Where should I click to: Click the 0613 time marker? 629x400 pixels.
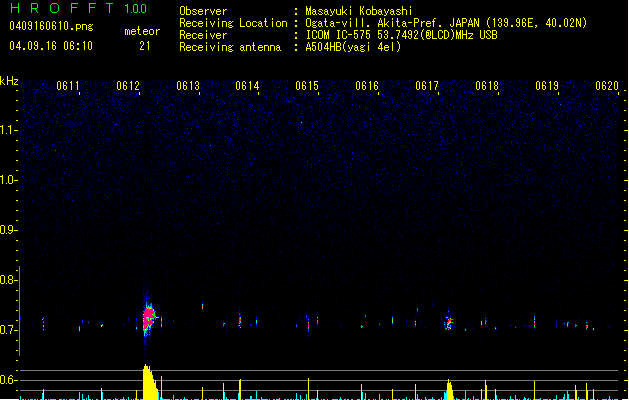(188, 86)
